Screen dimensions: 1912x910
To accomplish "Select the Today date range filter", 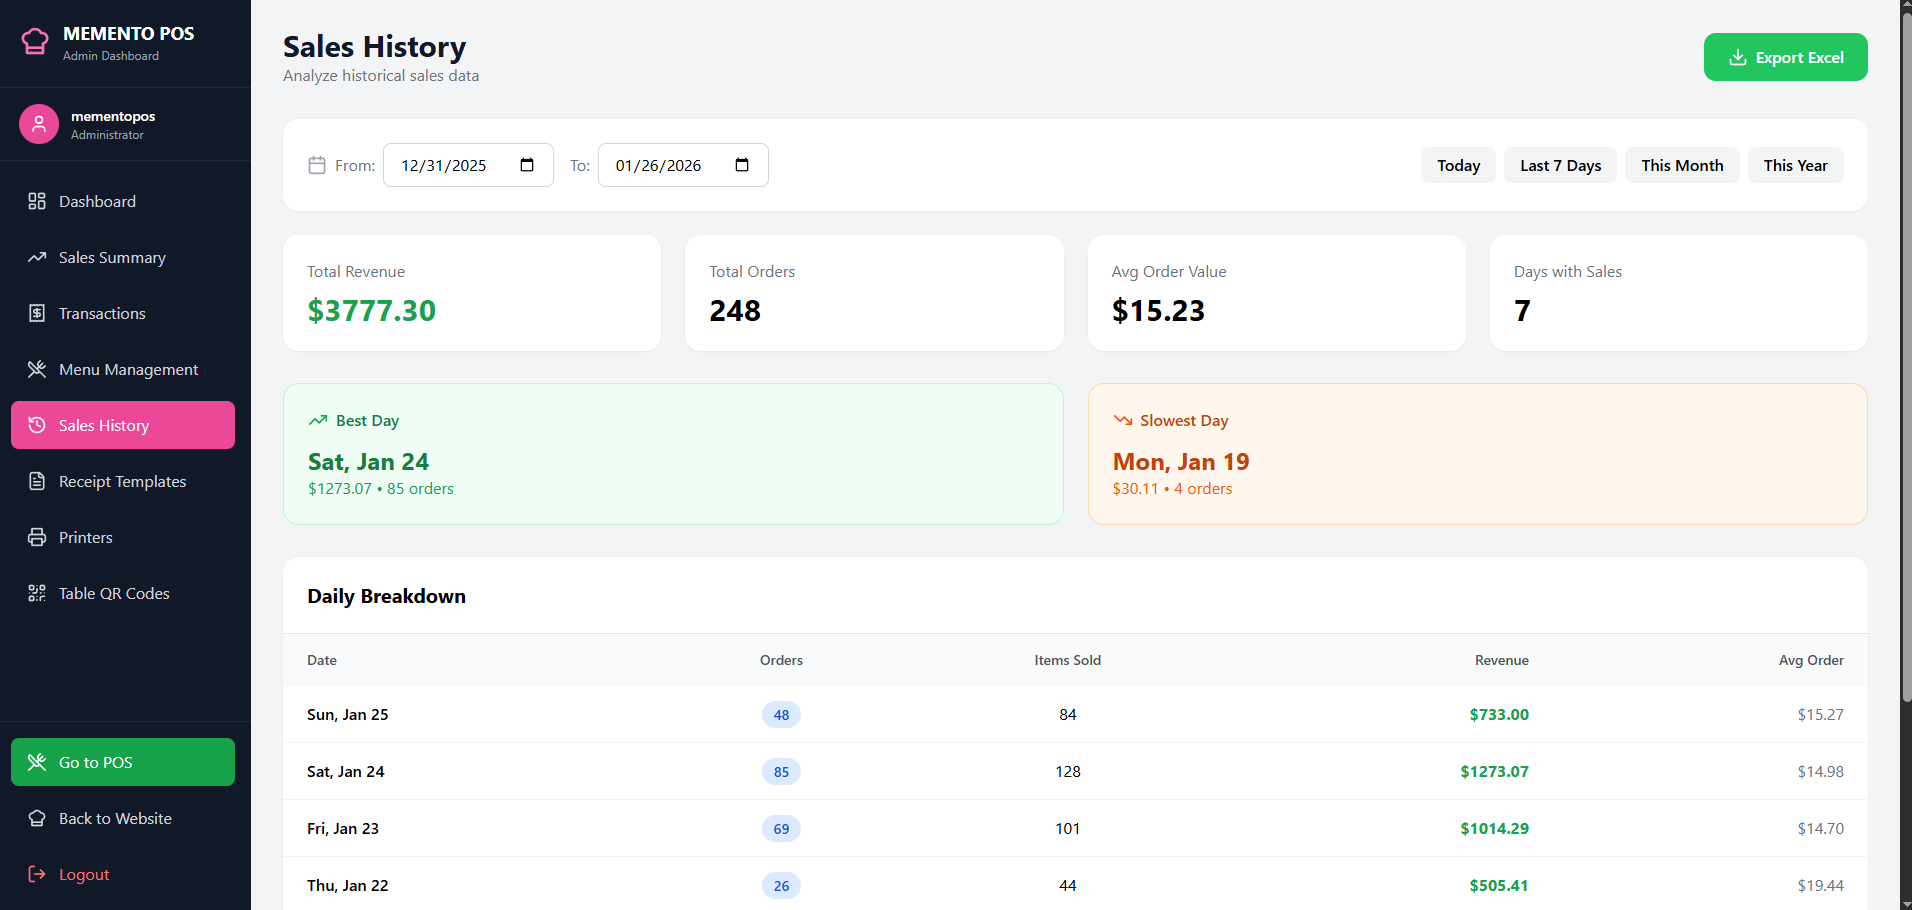I will click(x=1458, y=165).
